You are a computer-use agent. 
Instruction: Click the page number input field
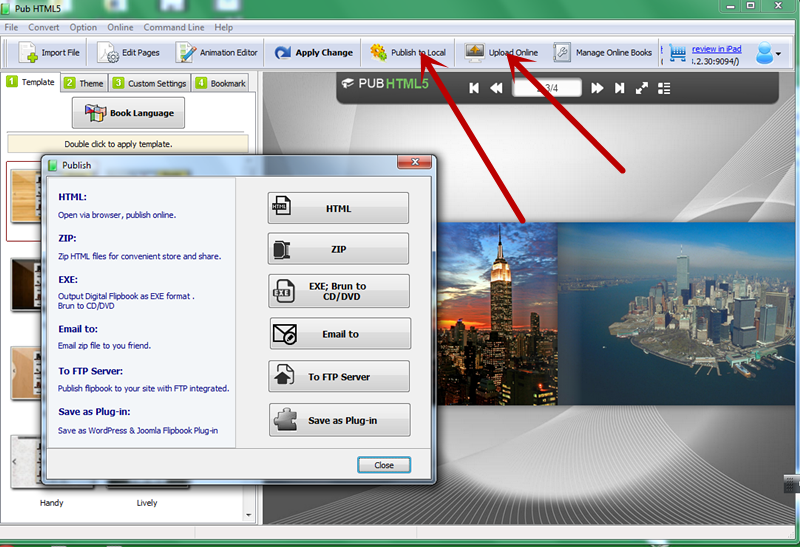coord(547,88)
